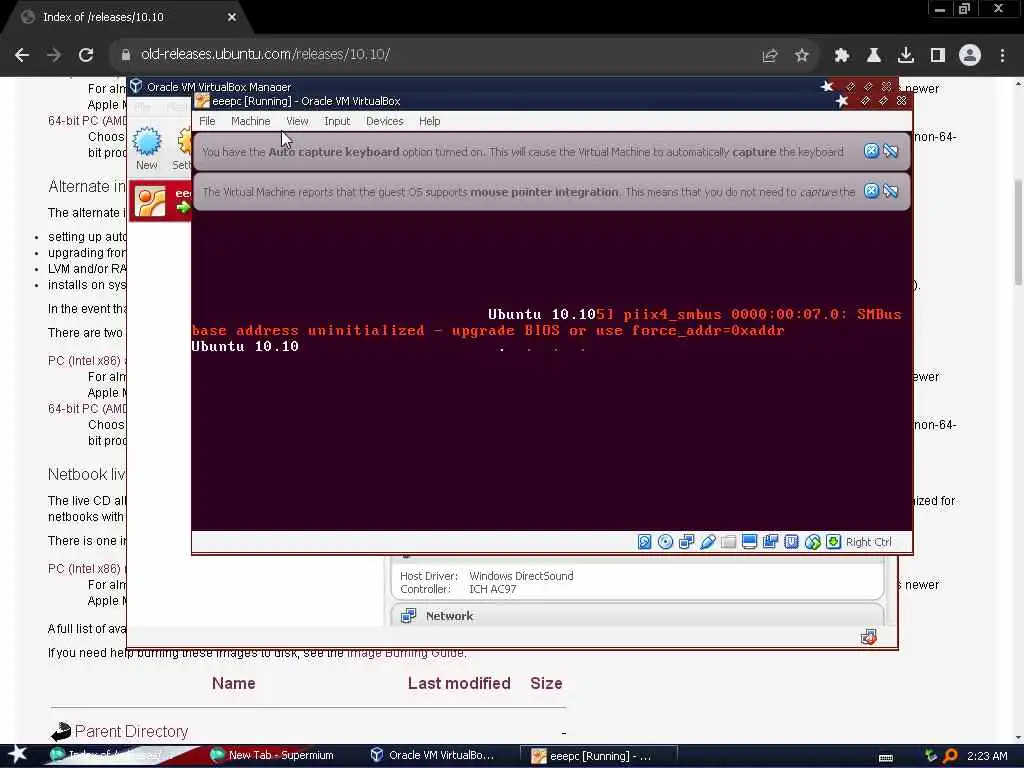Sort listing by Size column
The width and height of the screenshot is (1024, 768).
[546, 683]
